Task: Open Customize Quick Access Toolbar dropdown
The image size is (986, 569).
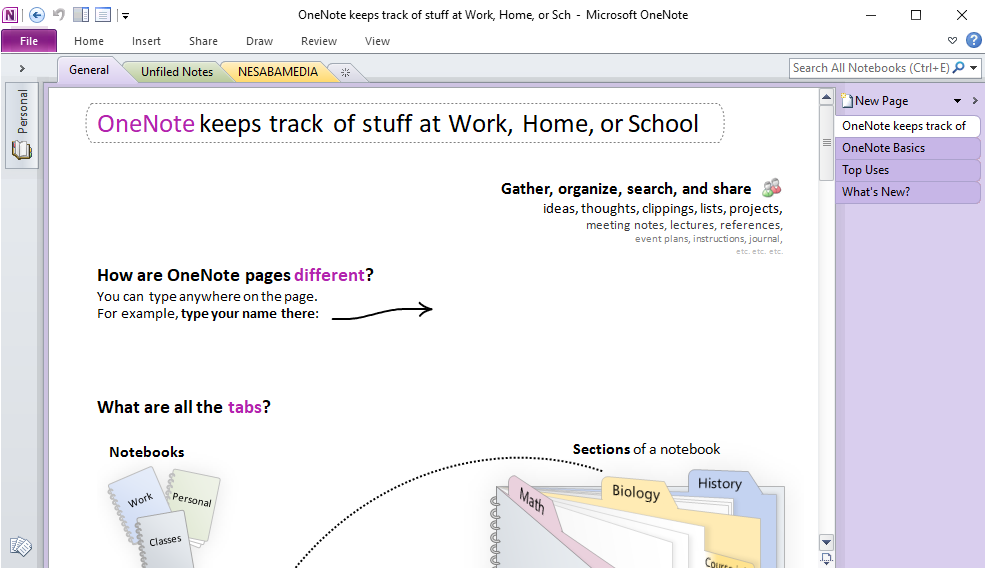Action: click(125, 16)
